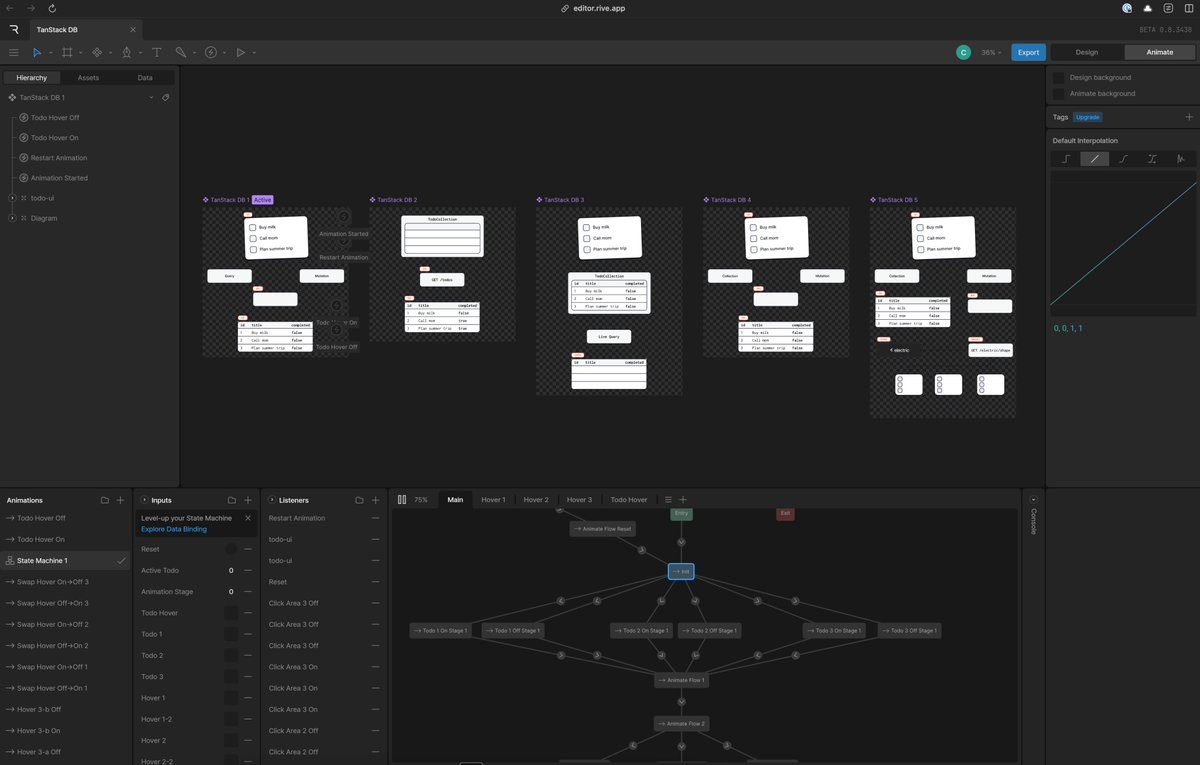
Task: Add new input with plus icon
Action: 248,500
